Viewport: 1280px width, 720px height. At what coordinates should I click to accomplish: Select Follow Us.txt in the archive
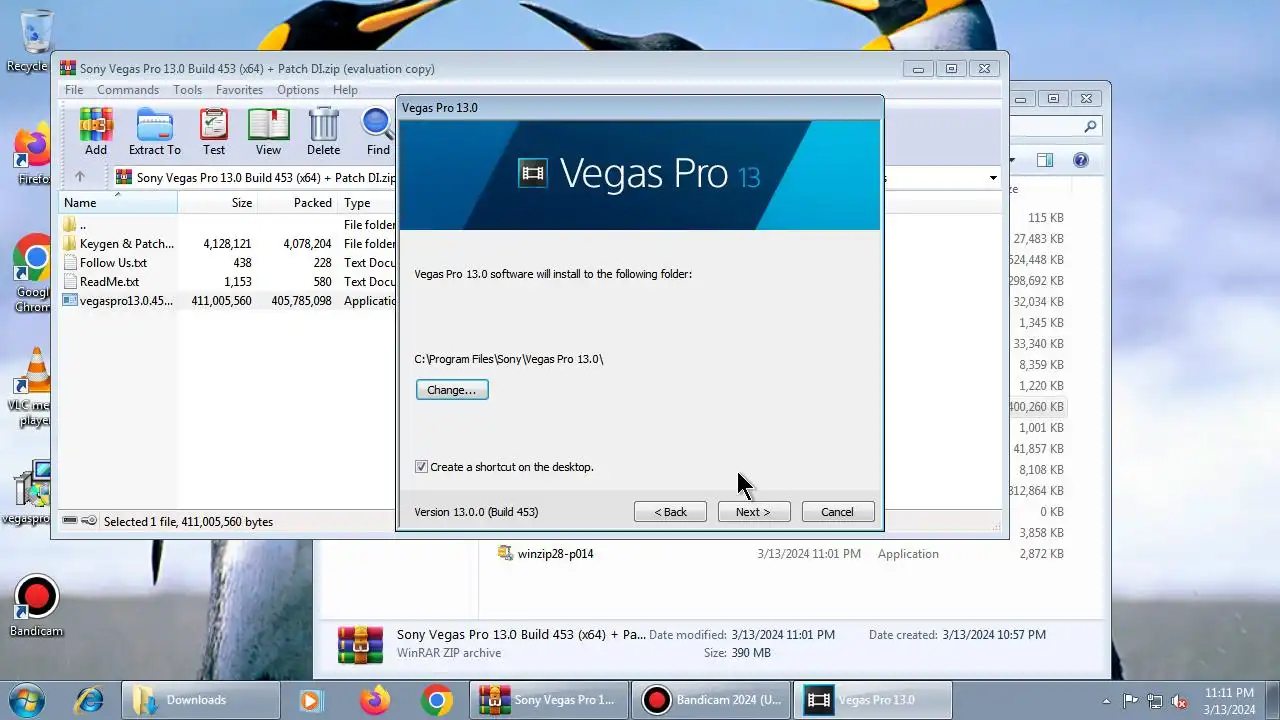[x=228, y=263]
